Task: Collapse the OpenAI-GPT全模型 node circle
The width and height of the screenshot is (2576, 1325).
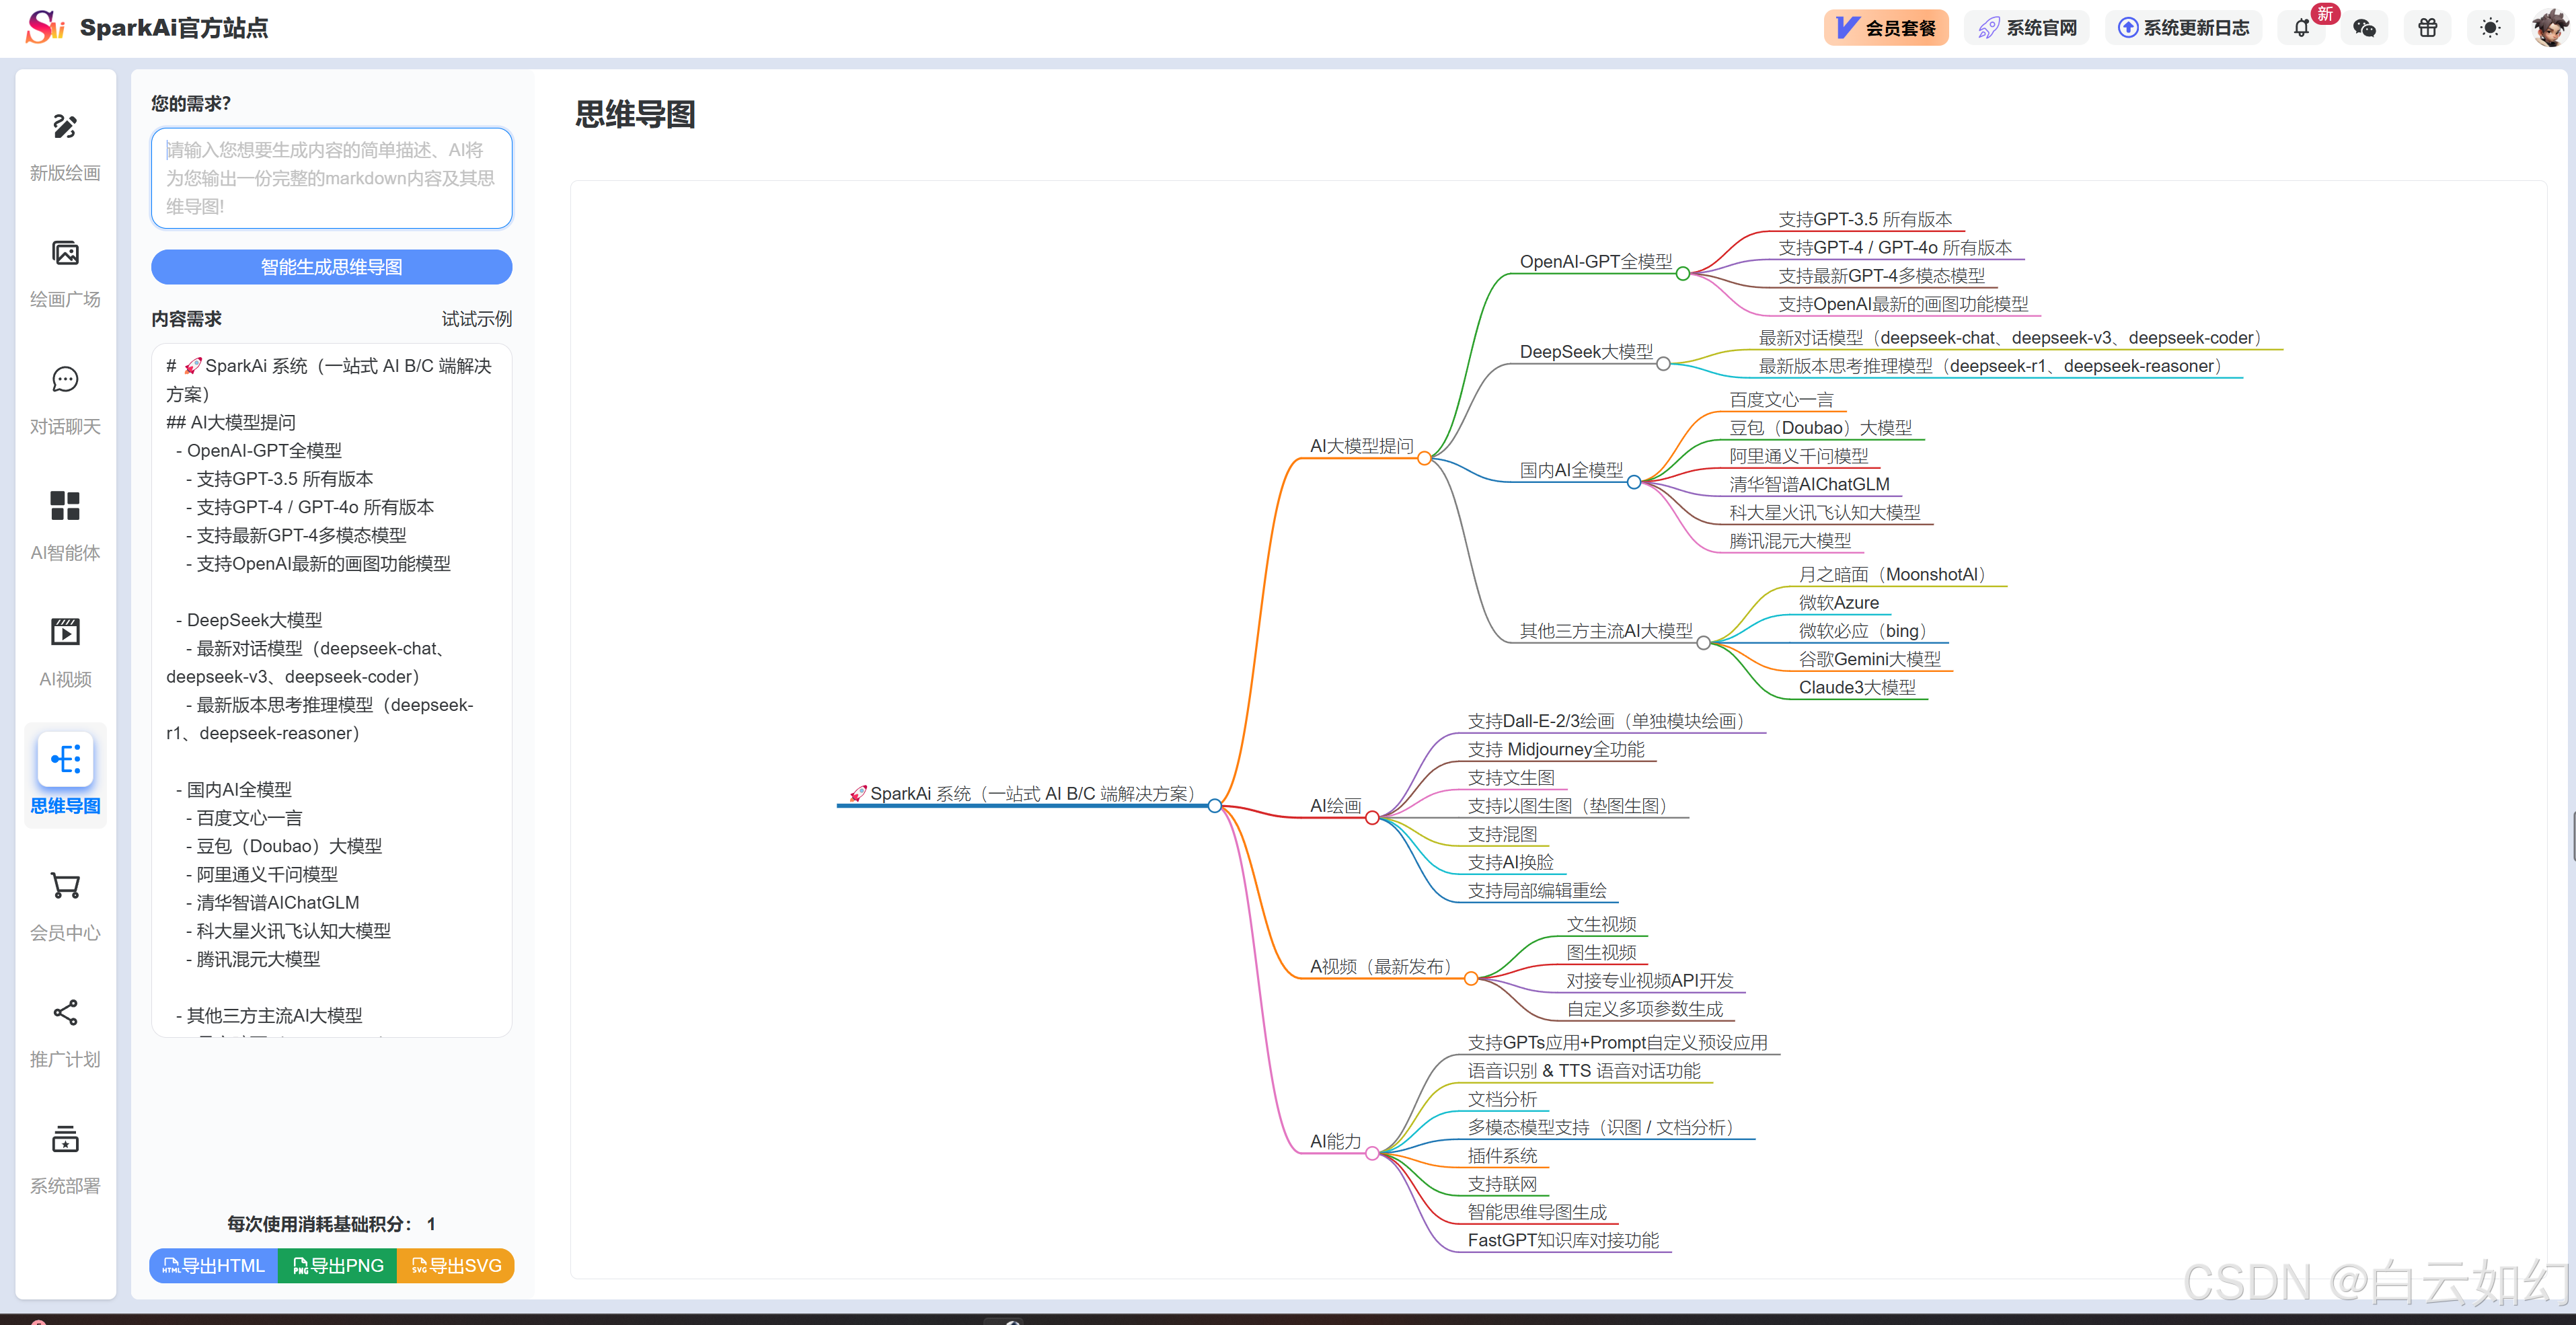Action: click(1683, 274)
